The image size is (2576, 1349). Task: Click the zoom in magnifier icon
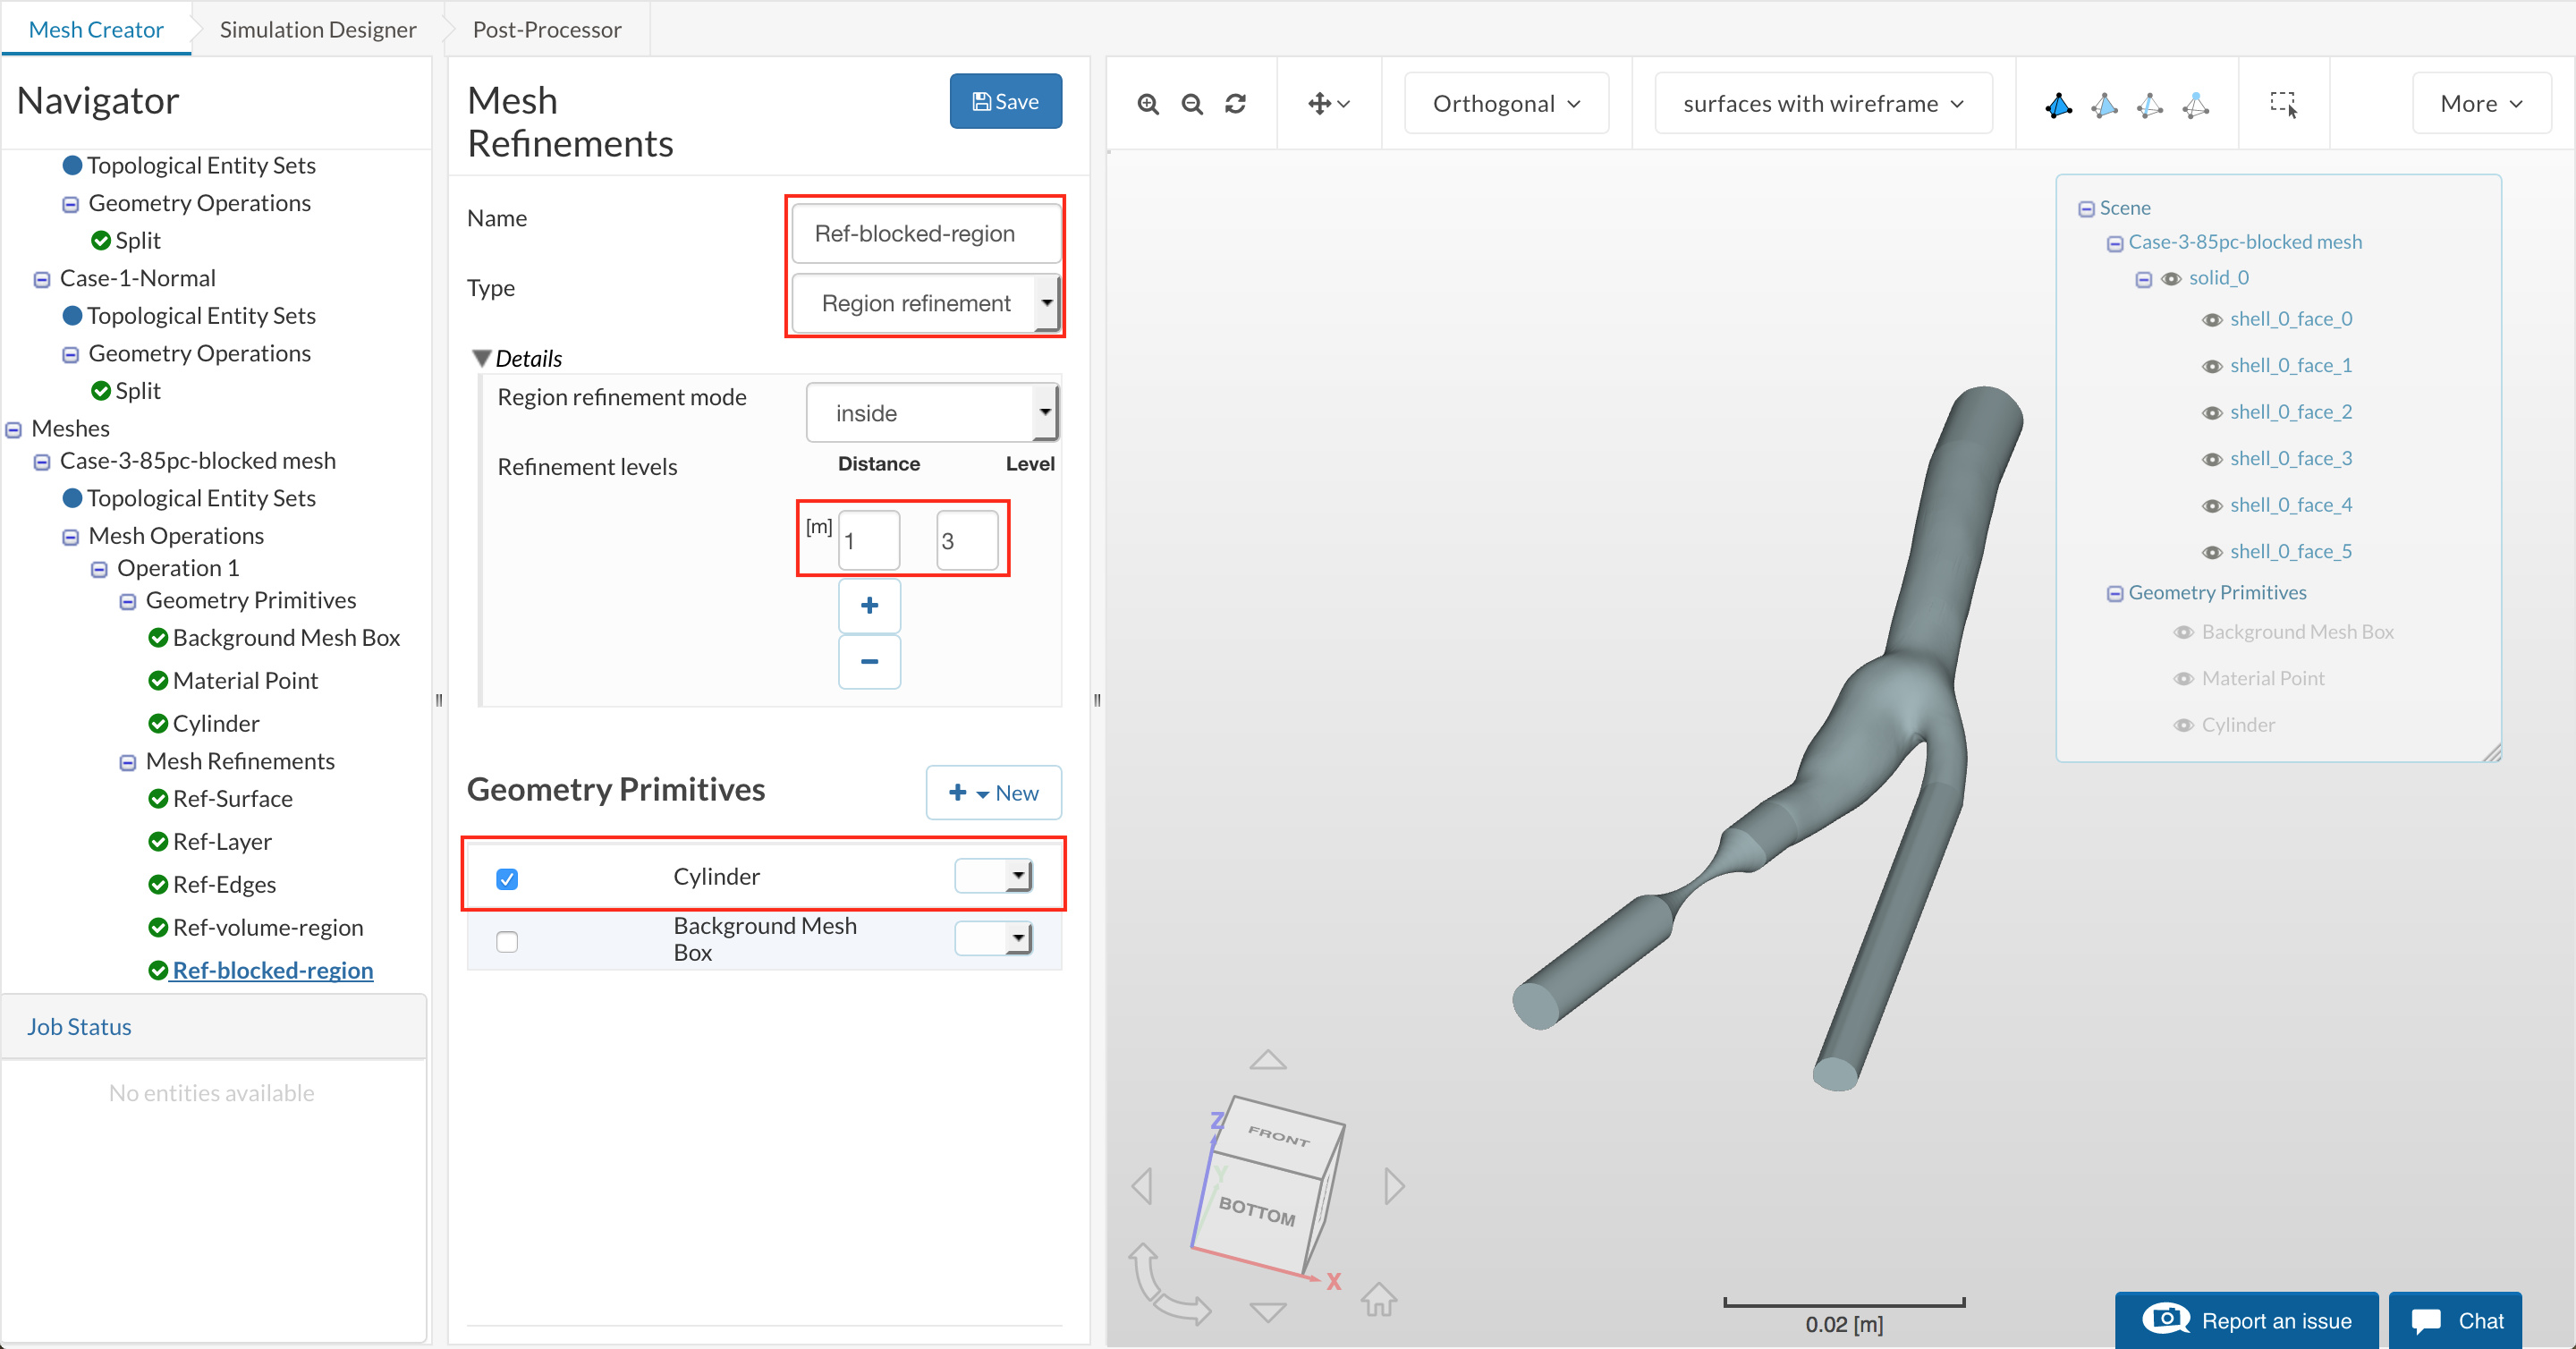1148,104
